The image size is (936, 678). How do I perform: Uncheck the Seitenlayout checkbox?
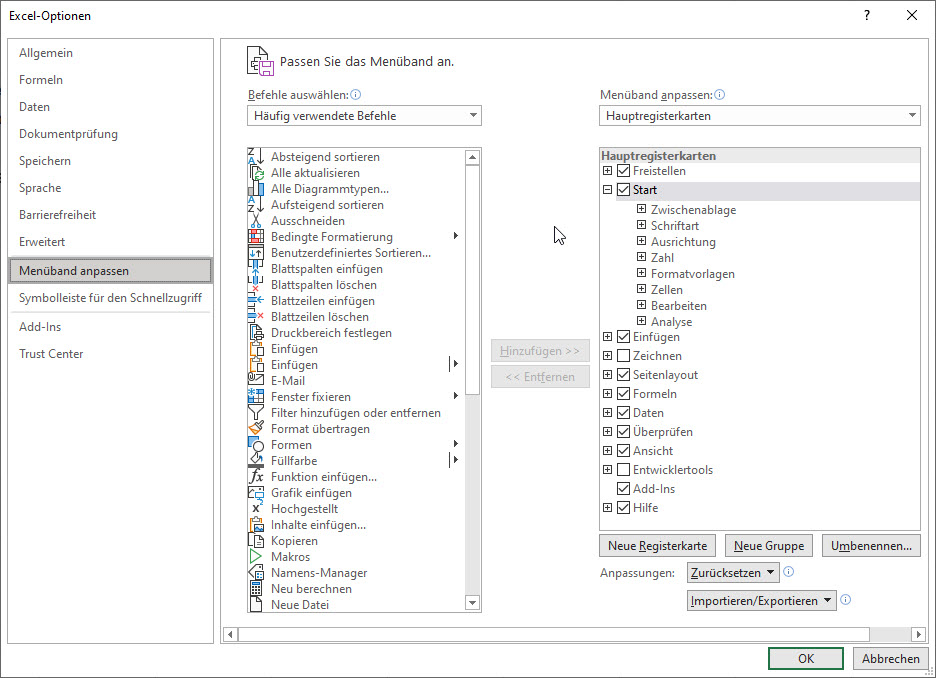tap(624, 375)
